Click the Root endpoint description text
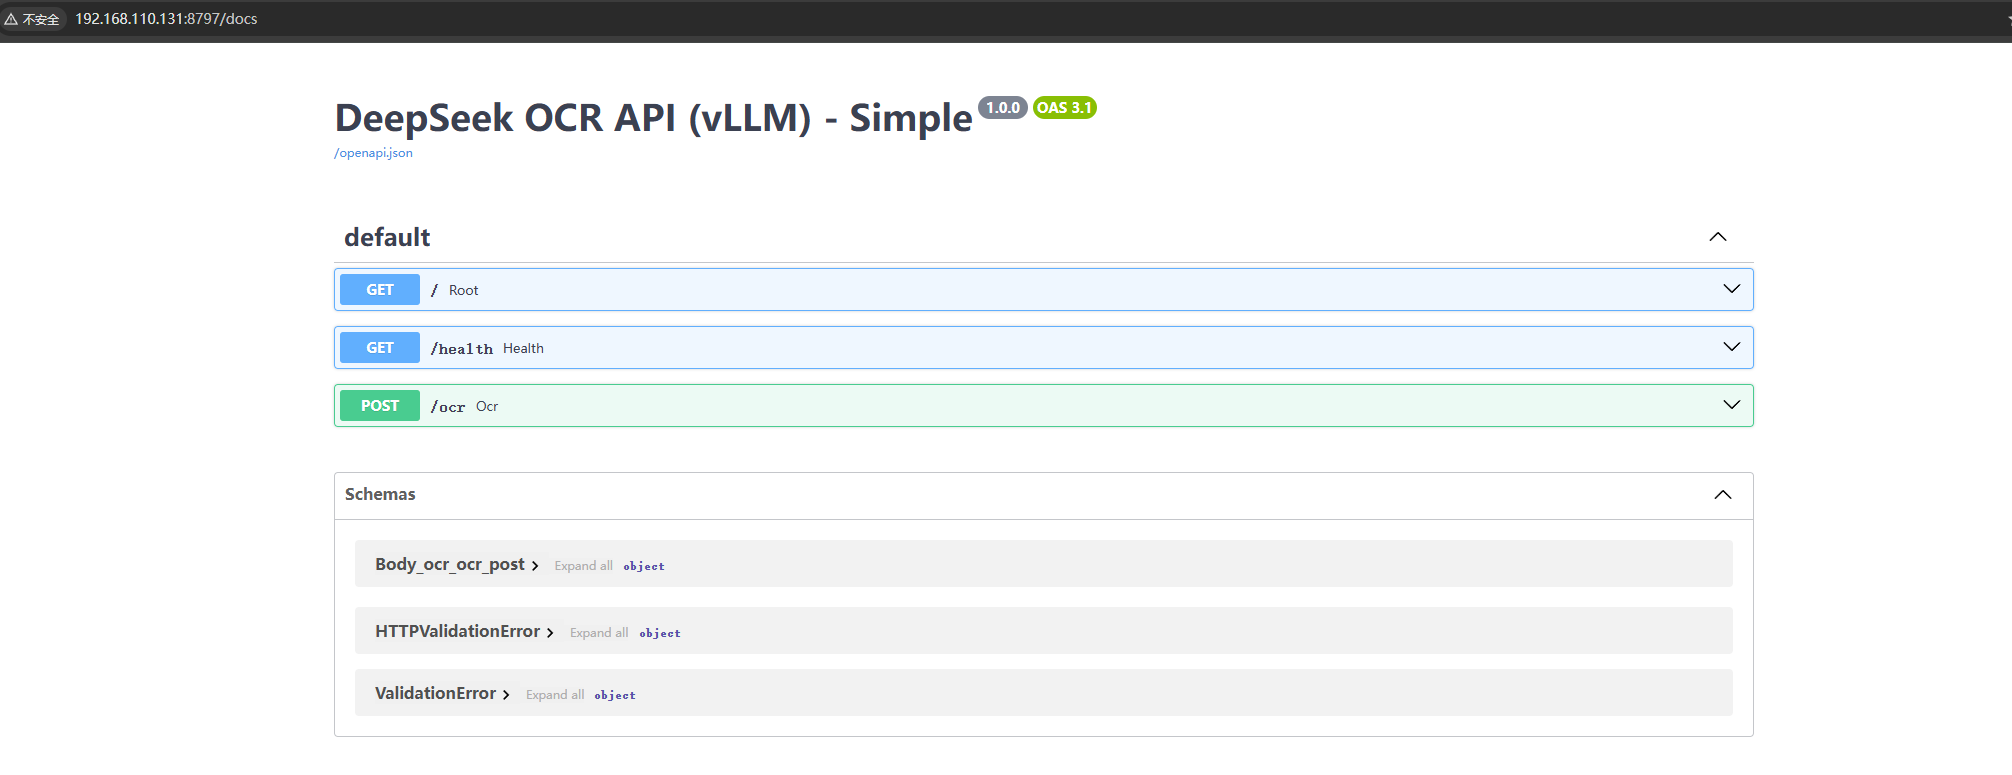 [463, 290]
